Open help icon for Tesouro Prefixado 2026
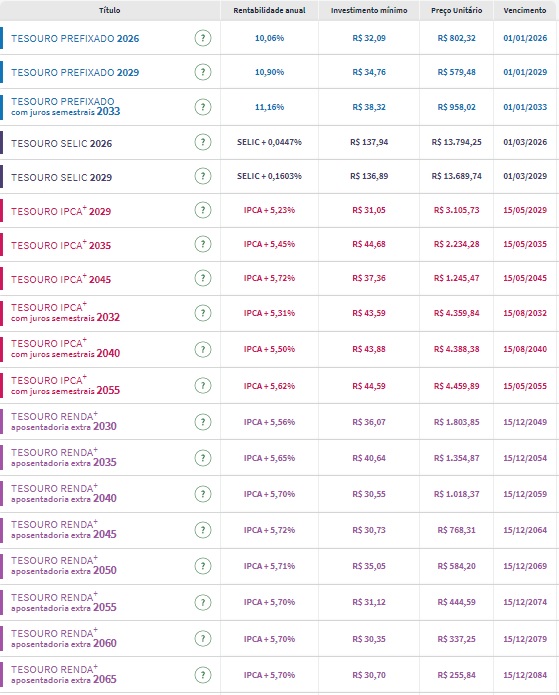The height and width of the screenshot is (695, 559). pyautogui.click(x=203, y=38)
